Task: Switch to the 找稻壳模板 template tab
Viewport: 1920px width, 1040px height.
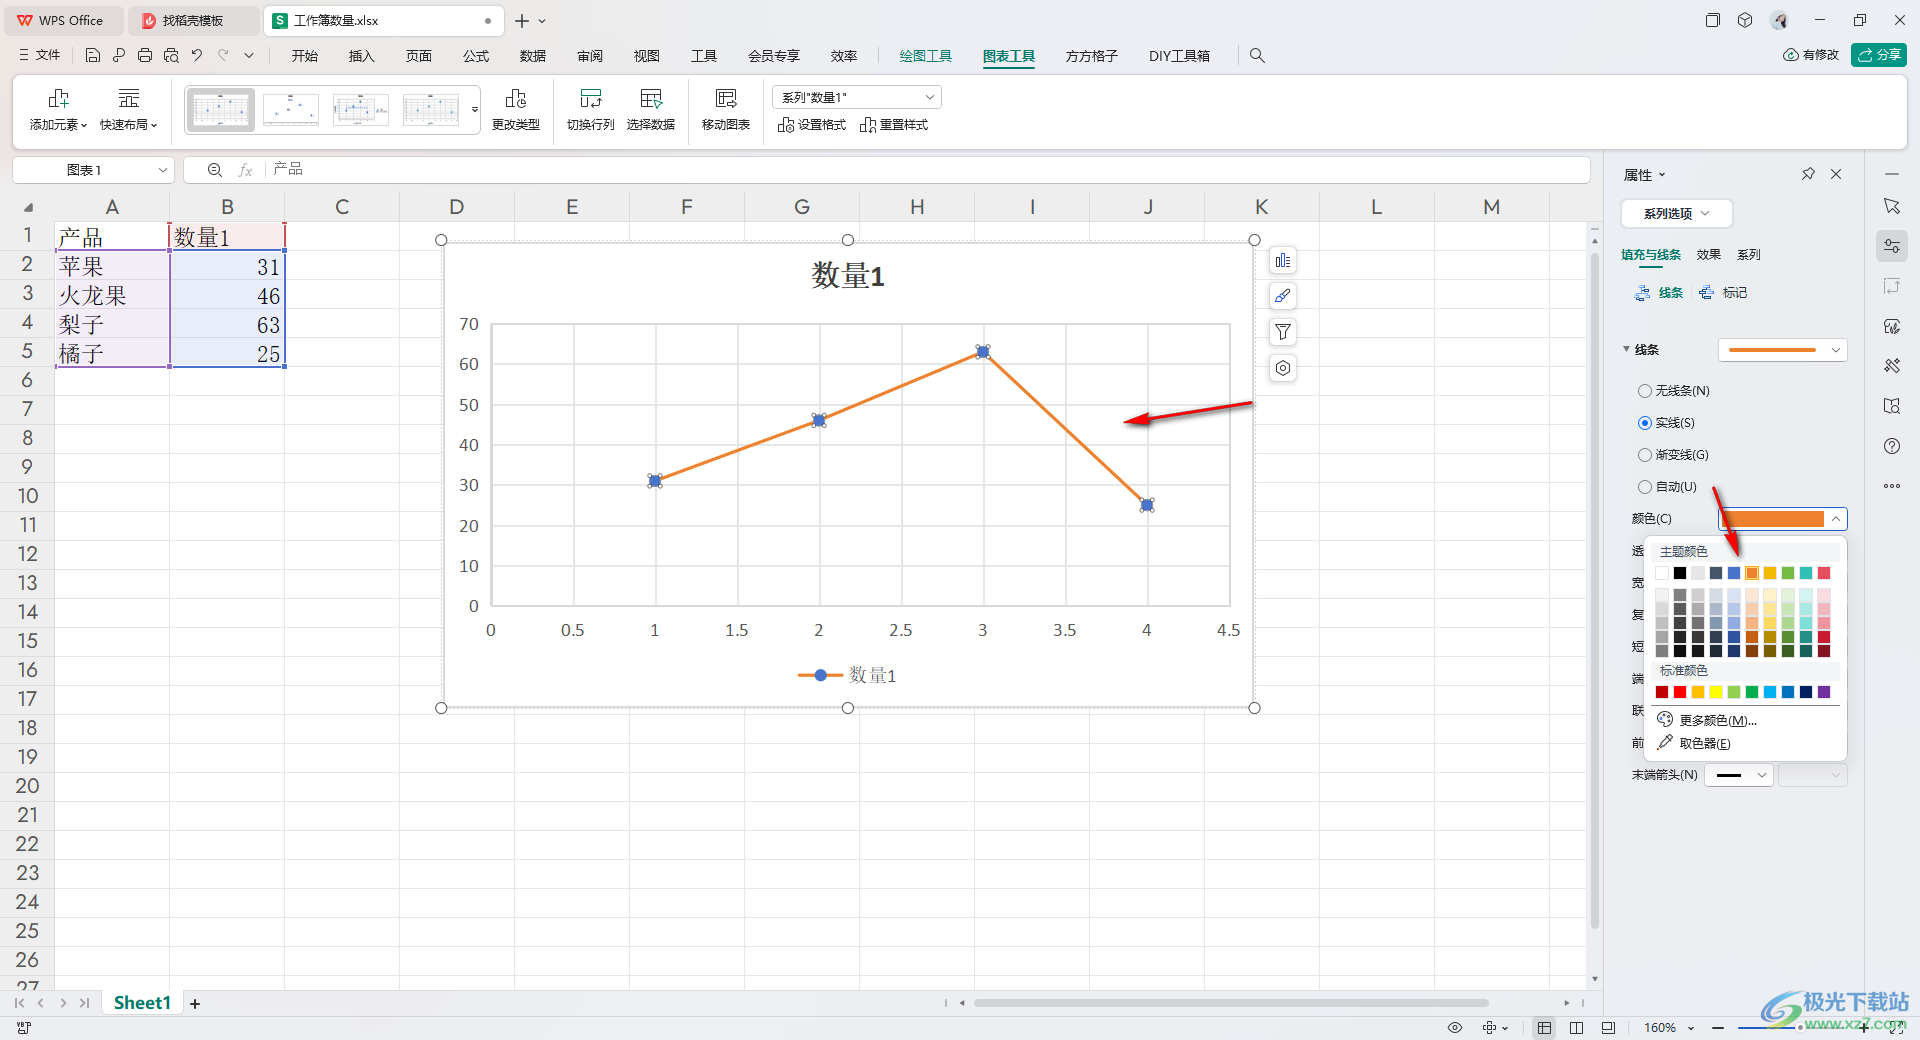Action: tap(195, 20)
